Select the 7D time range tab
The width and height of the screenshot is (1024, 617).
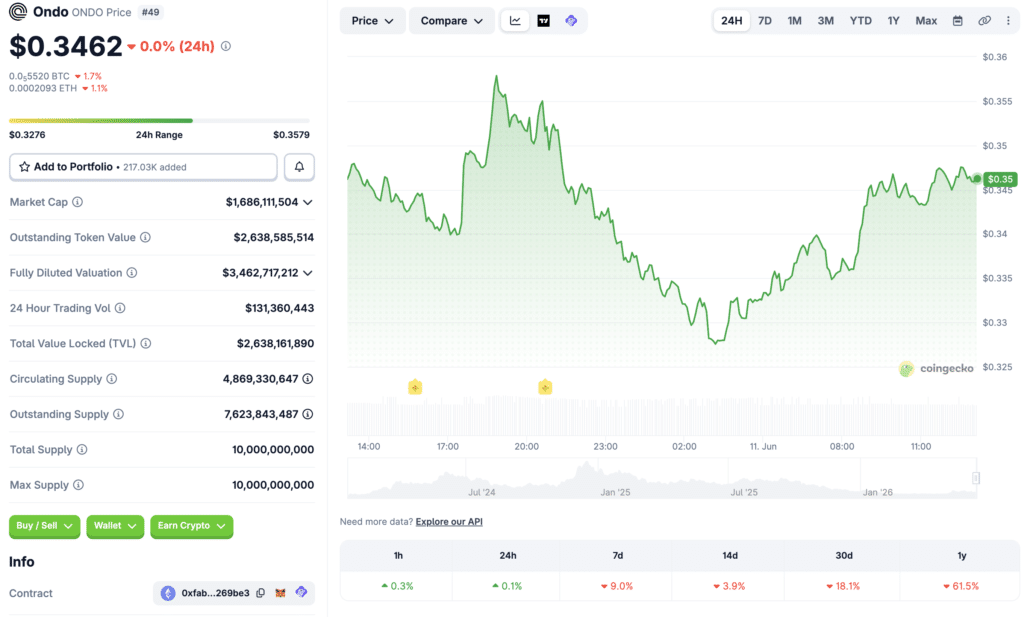pyautogui.click(x=765, y=21)
